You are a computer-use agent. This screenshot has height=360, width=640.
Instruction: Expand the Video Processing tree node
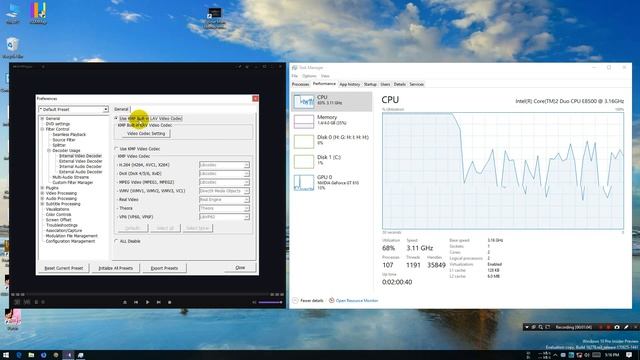coord(42,193)
